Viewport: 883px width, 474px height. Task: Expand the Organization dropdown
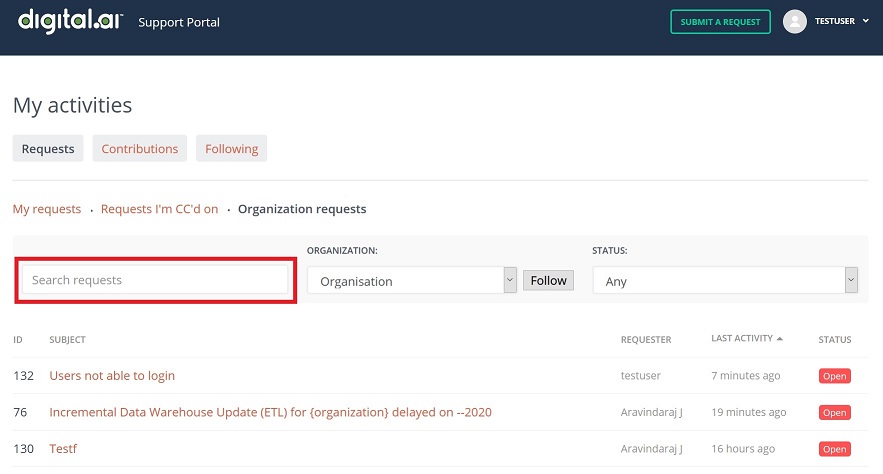click(411, 281)
